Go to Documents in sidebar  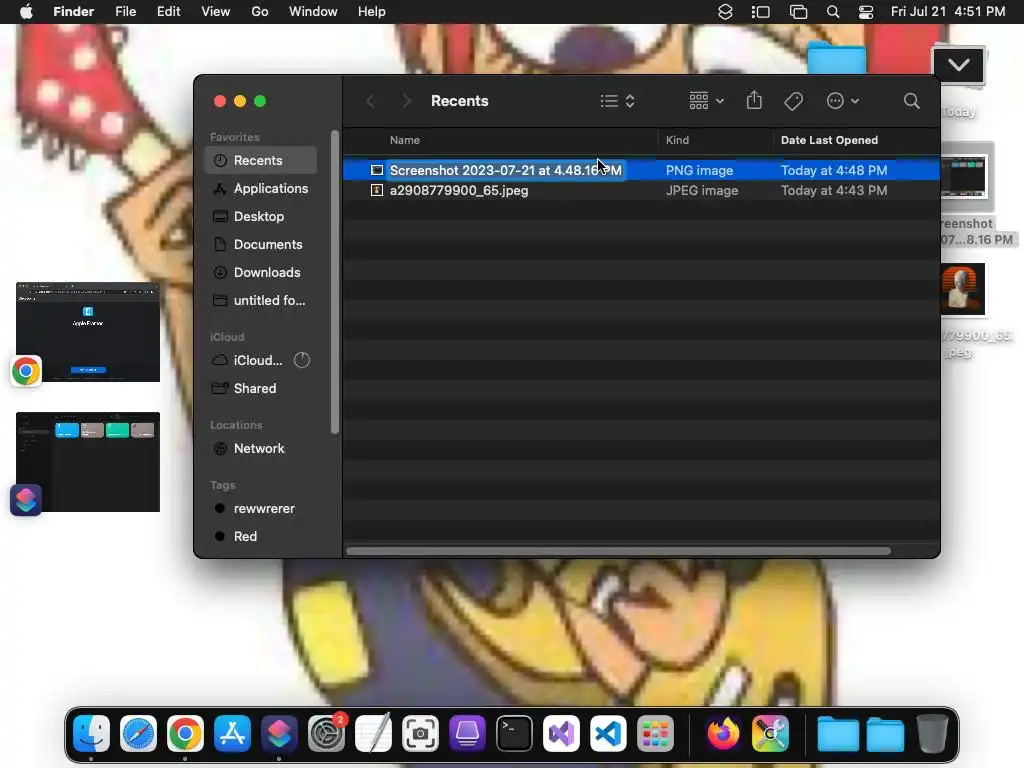(x=260, y=245)
